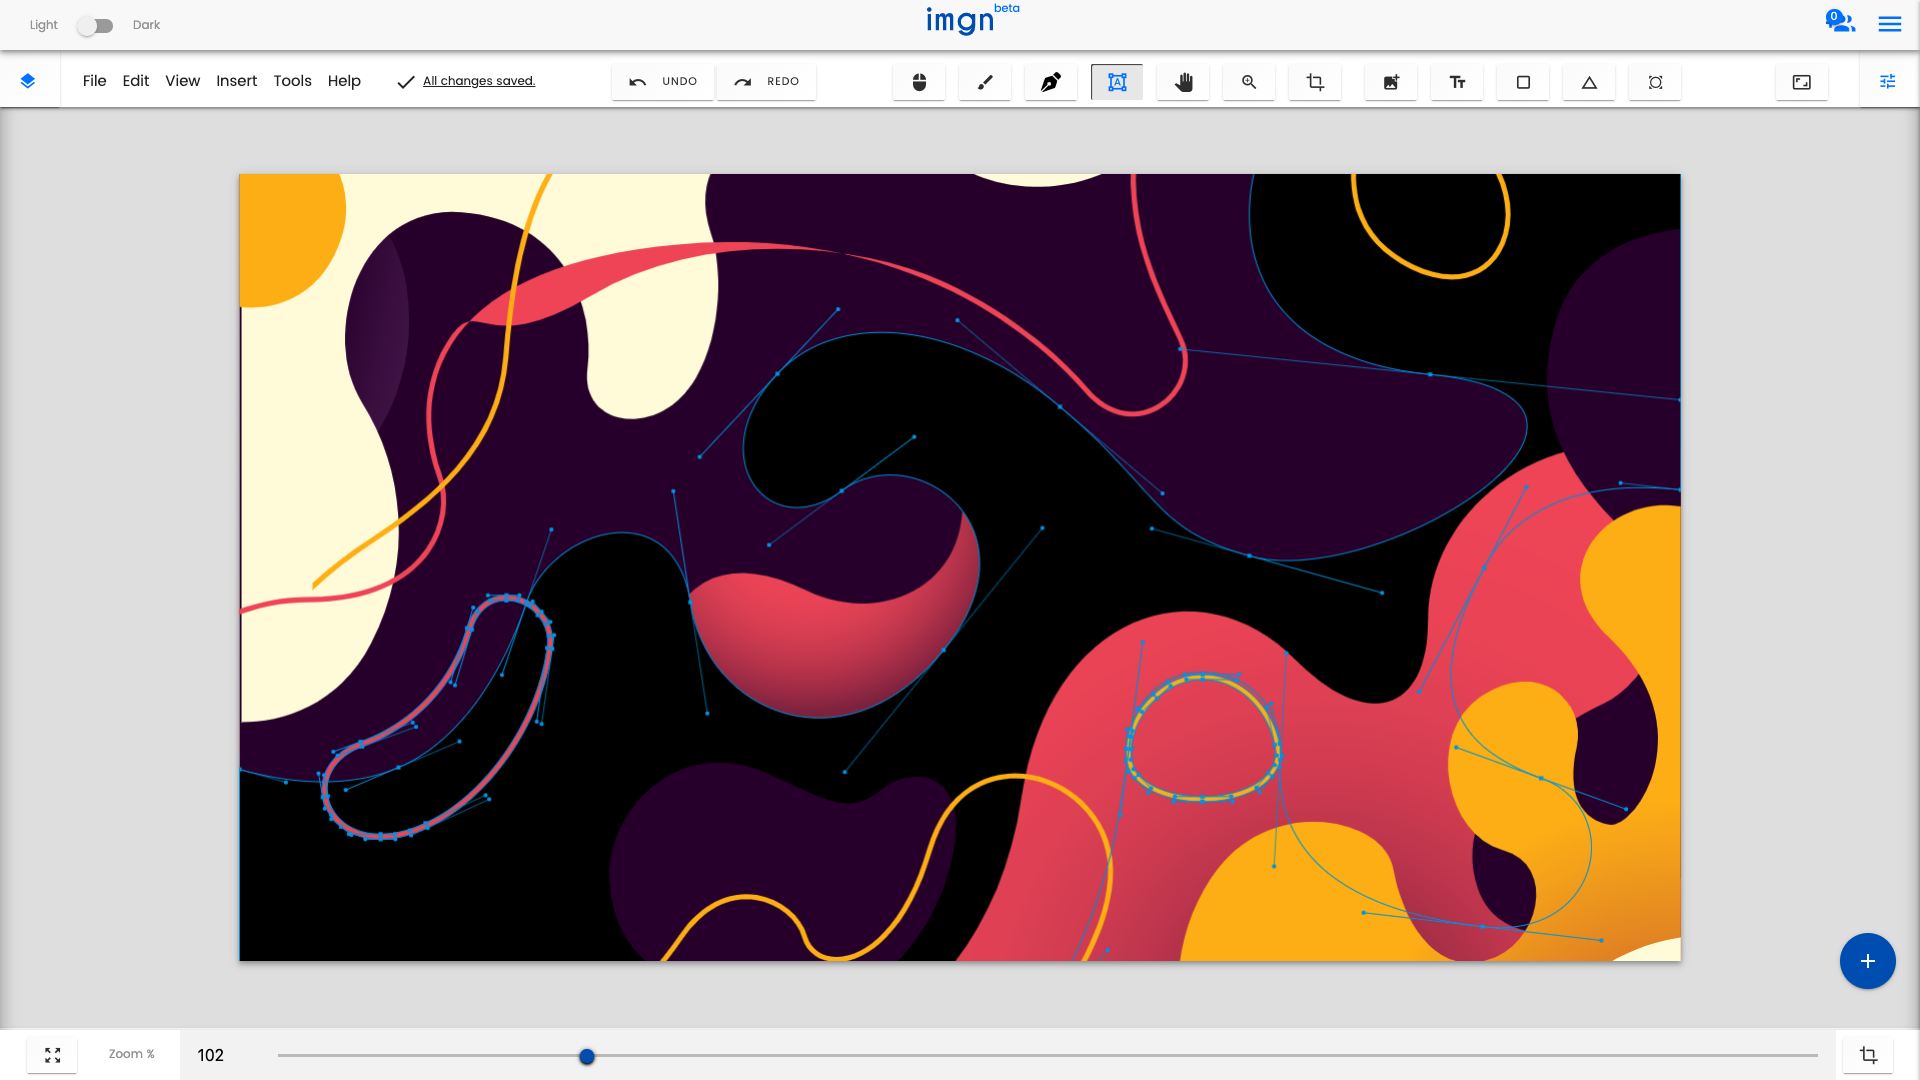Click the Insert image icon

pos(1391,82)
